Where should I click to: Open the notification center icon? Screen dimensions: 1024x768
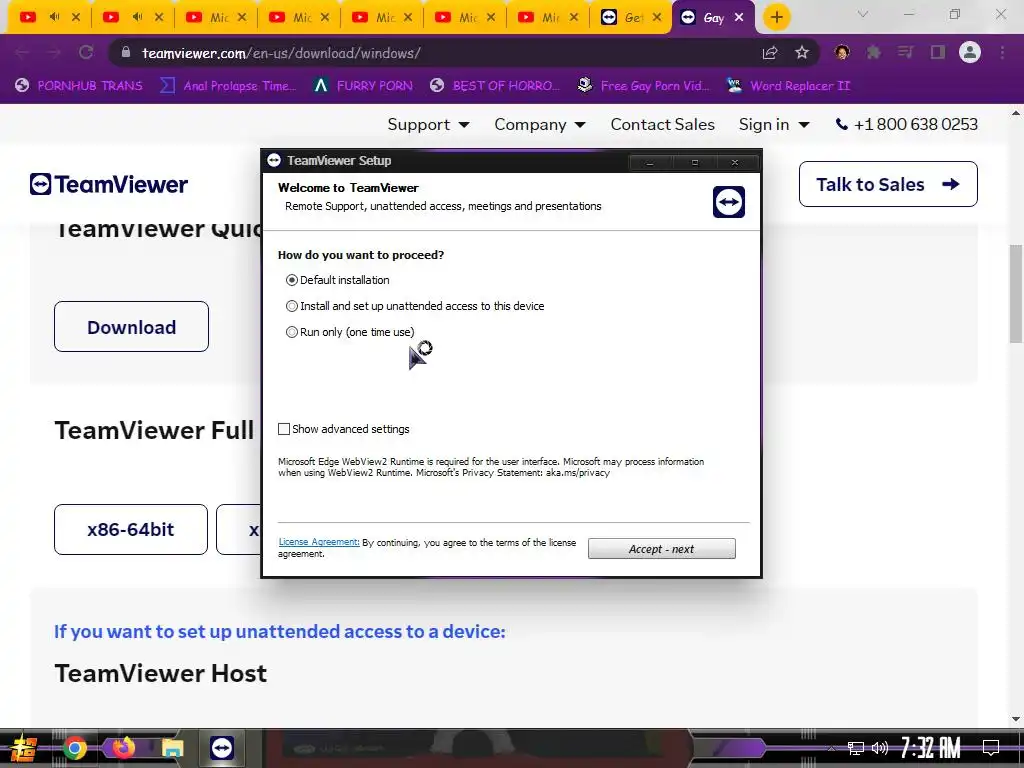pos(991,748)
